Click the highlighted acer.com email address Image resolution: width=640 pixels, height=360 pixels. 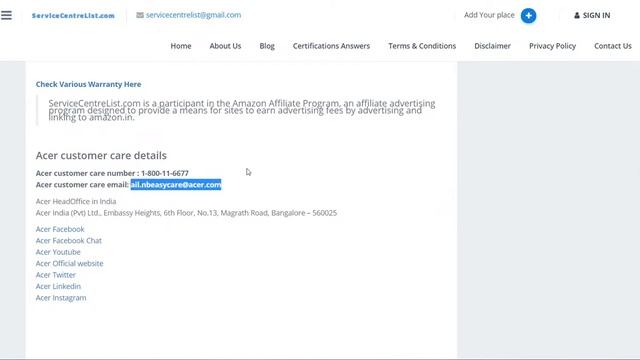click(176, 184)
